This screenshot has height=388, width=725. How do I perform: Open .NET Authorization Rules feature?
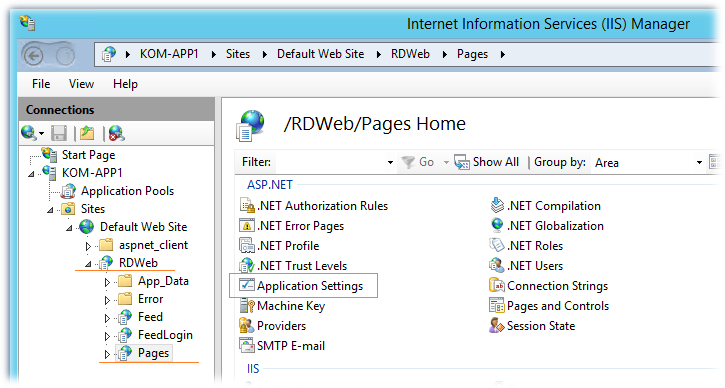314,206
